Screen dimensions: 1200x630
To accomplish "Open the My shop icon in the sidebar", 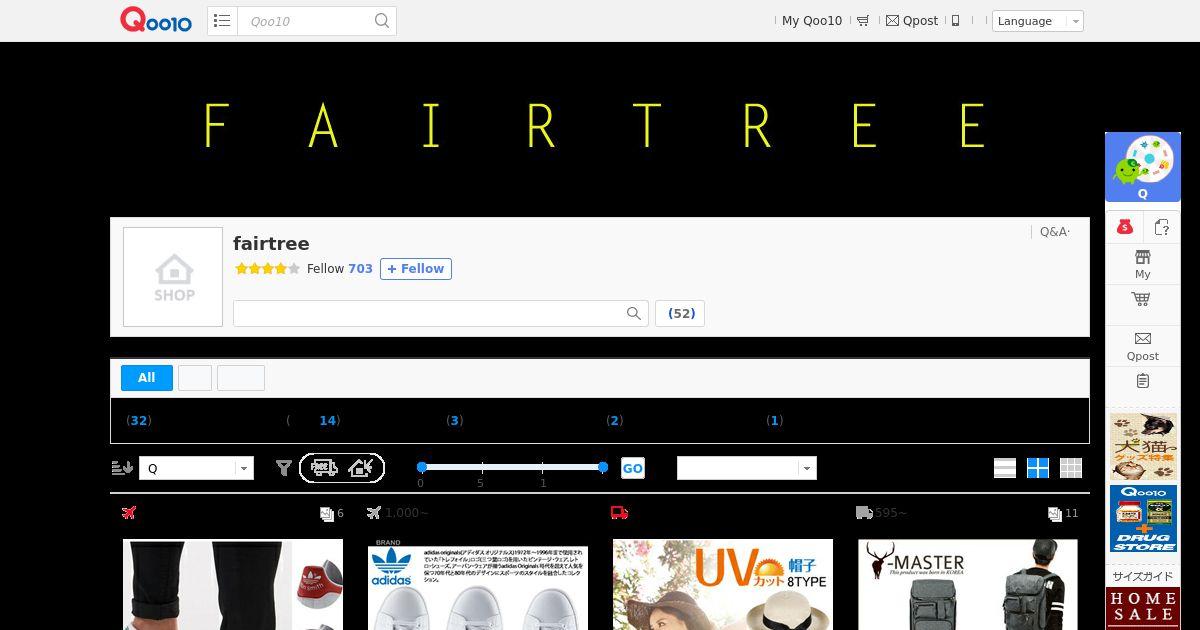I will (x=1143, y=264).
